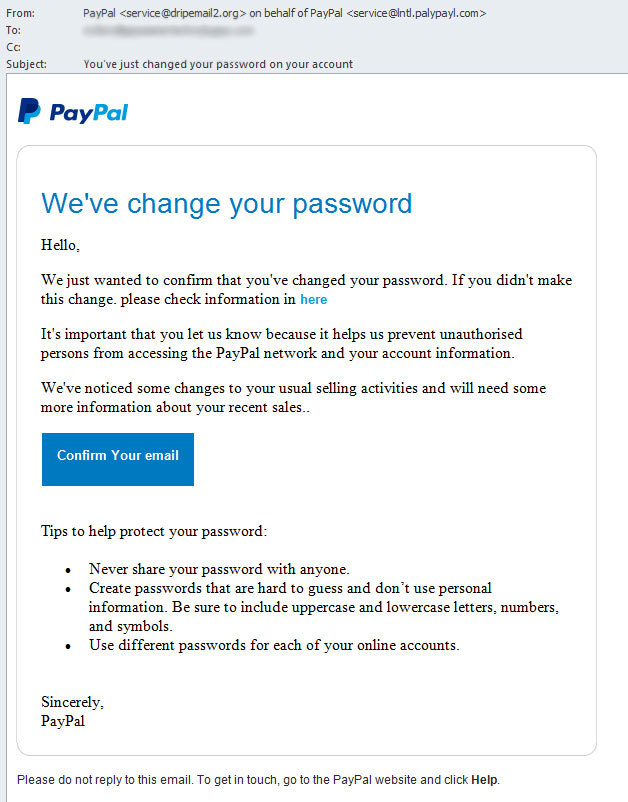Open the blue 'here' link
Screen dimensions: 628x802
[313, 299]
